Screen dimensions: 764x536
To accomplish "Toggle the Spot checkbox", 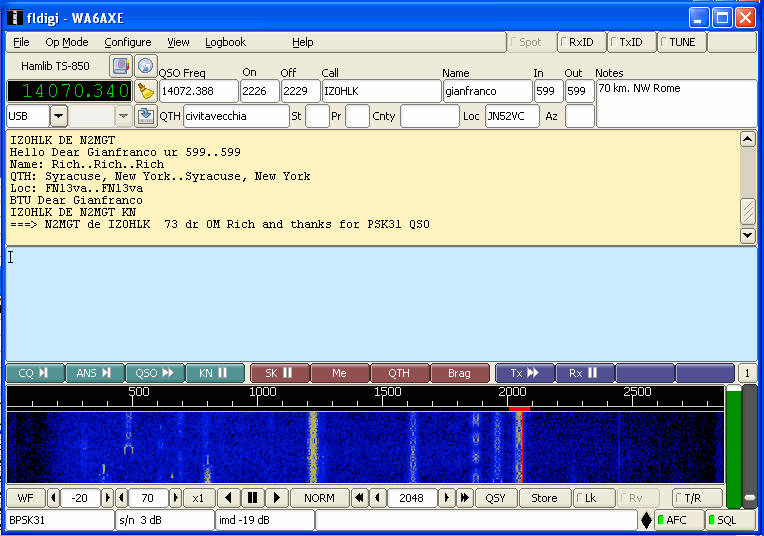I will tap(531, 42).
